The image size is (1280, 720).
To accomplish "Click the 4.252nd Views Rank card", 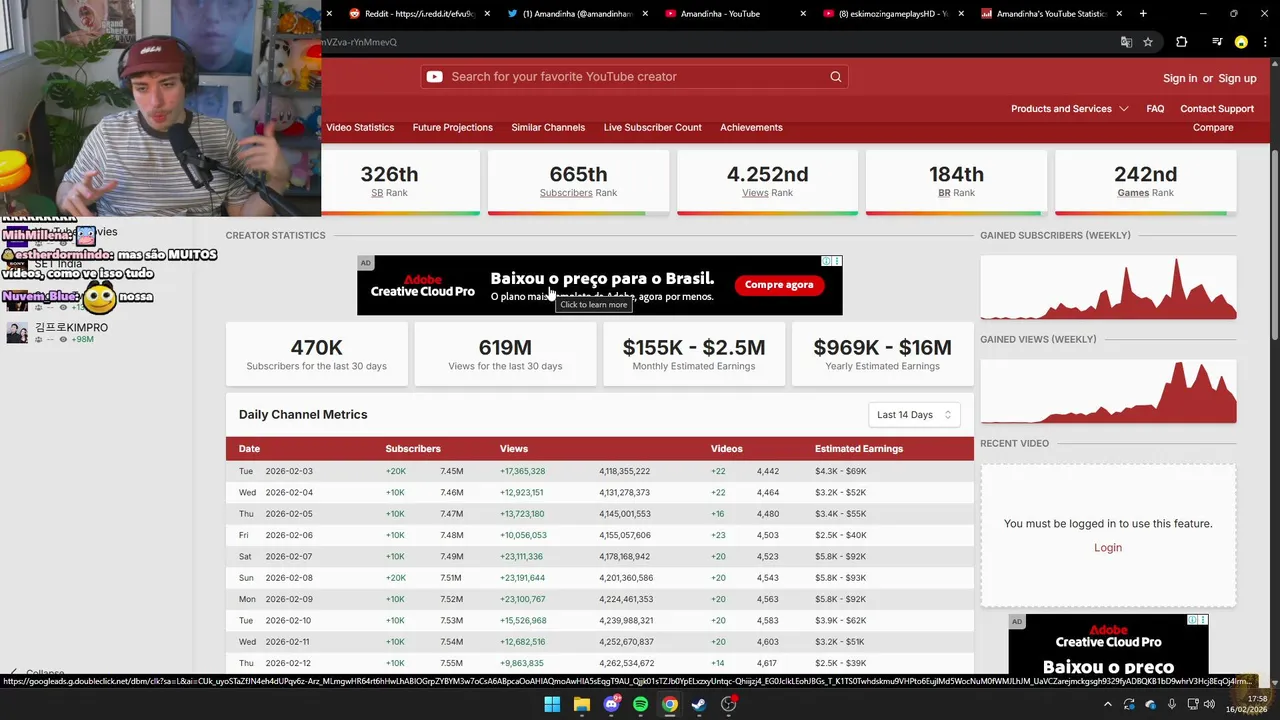I will click(x=767, y=182).
